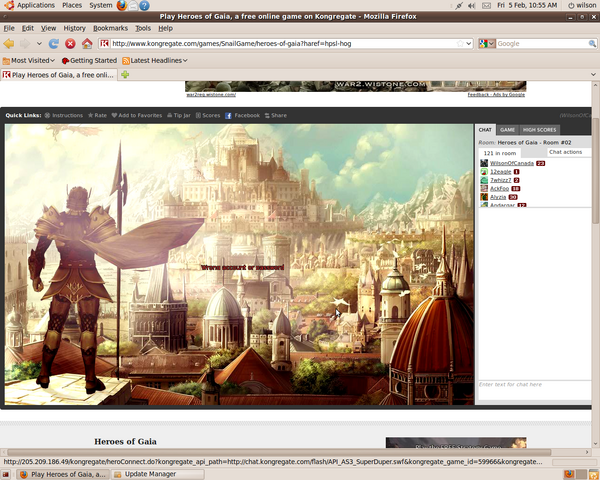Open the Help launcher in top panel
The image size is (600, 480).
point(144,5)
